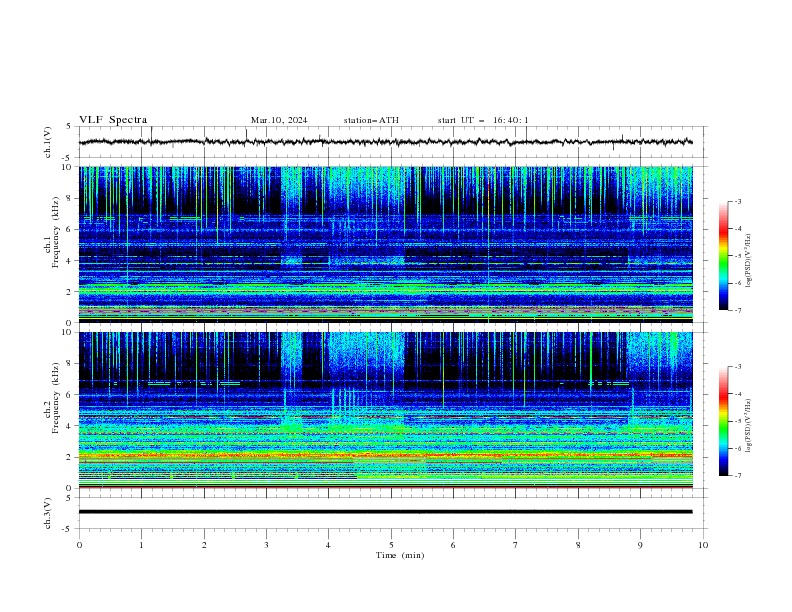The image size is (792, 612).
Task: Click the '9' tick on time axis
Action: (x=640, y=545)
